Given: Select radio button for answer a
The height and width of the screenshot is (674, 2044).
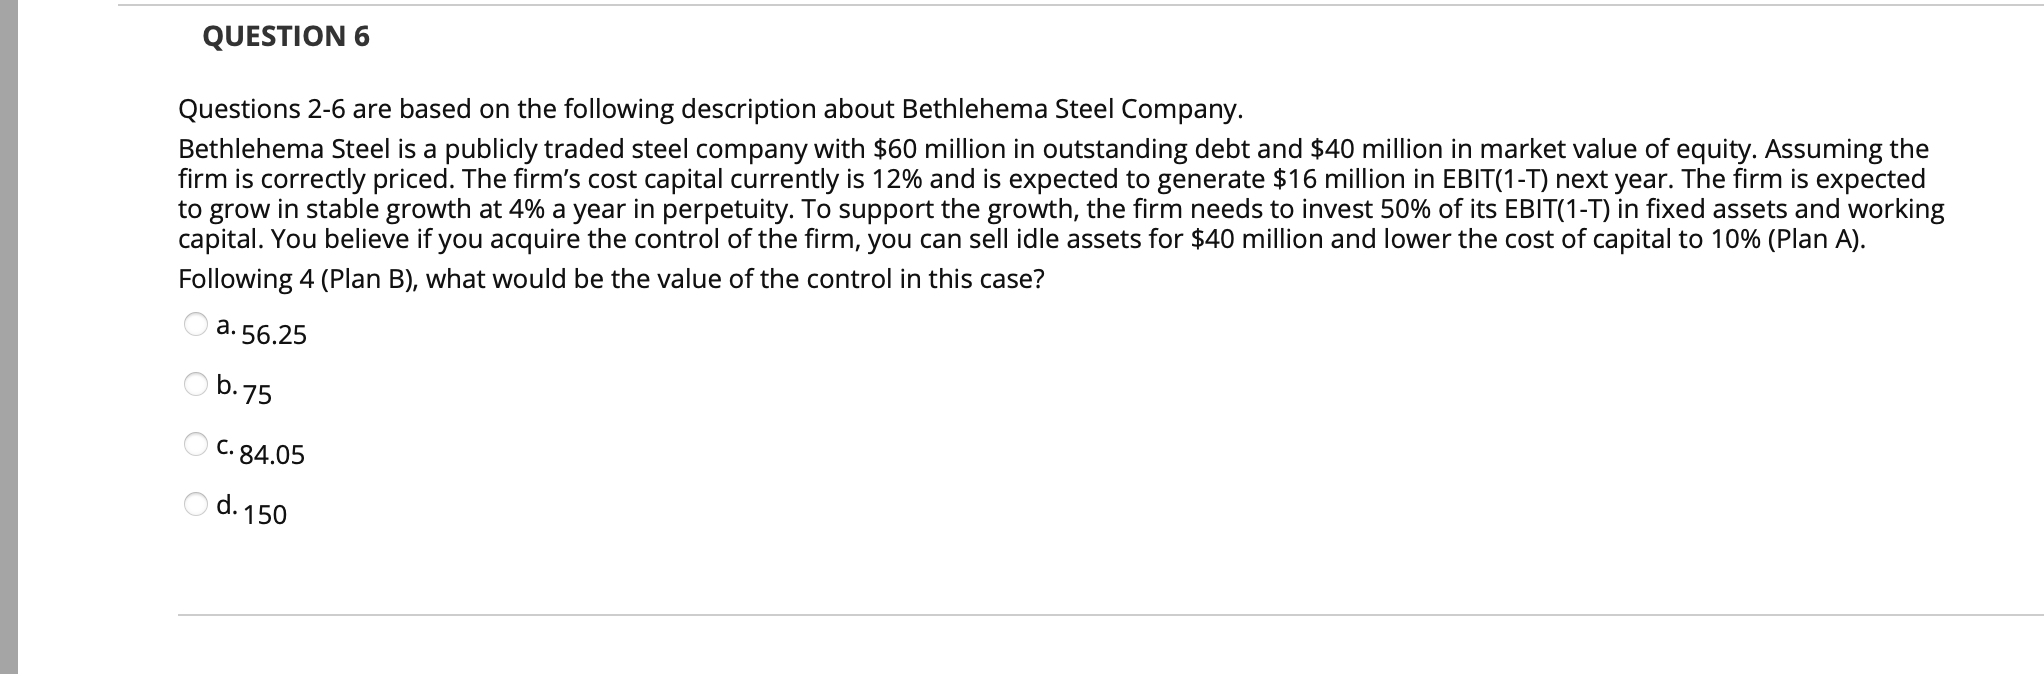Looking at the screenshot, I should (x=194, y=324).
